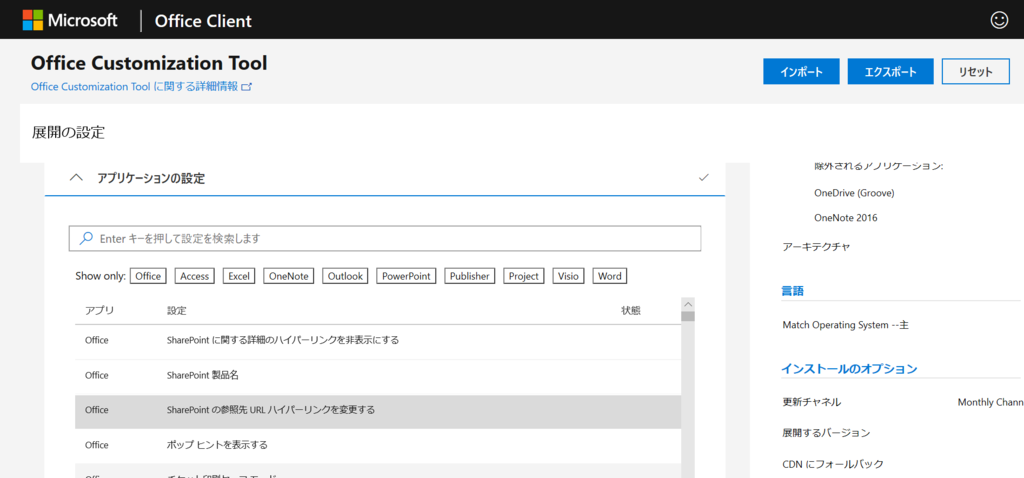This screenshot has height=478, width=1024.
Task: Click the search magnifier icon
Action: point(86,238)
